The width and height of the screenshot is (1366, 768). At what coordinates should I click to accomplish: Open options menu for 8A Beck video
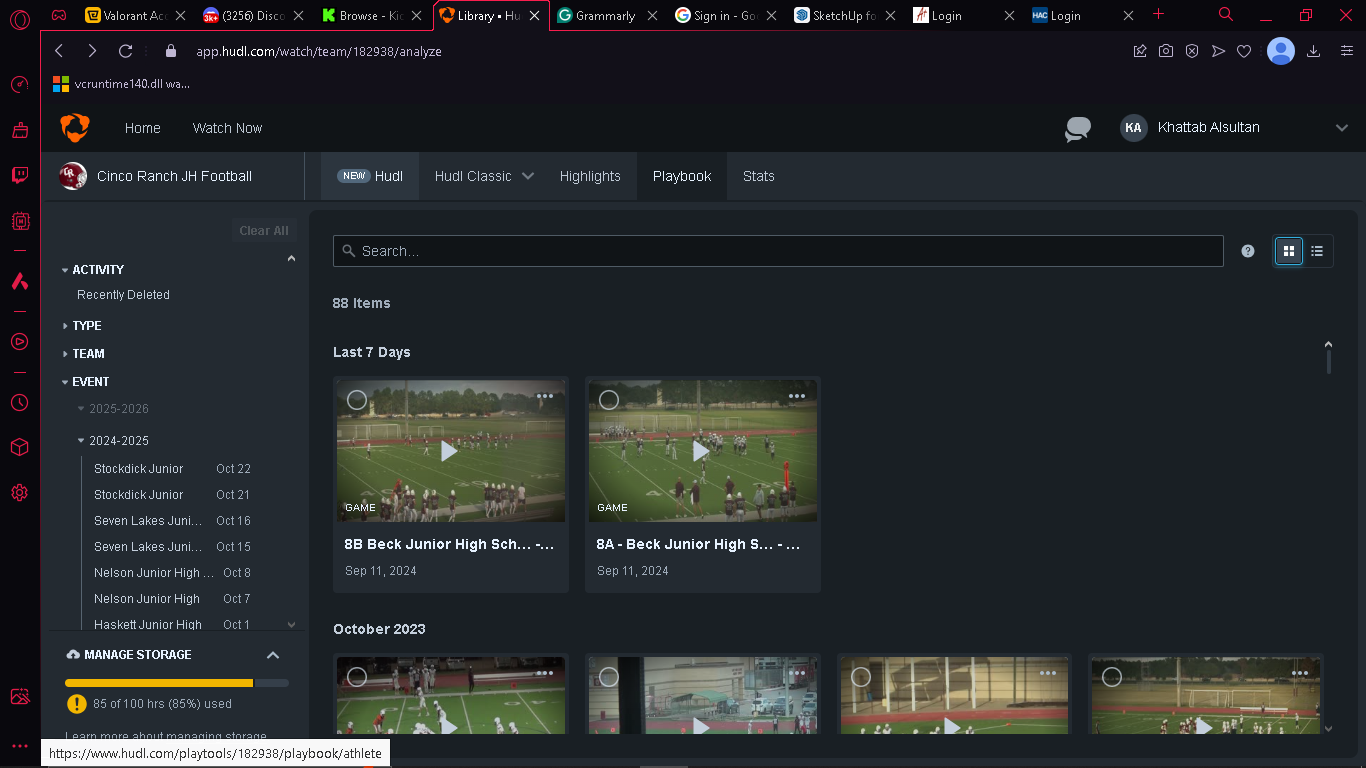[x=797, y=396]
